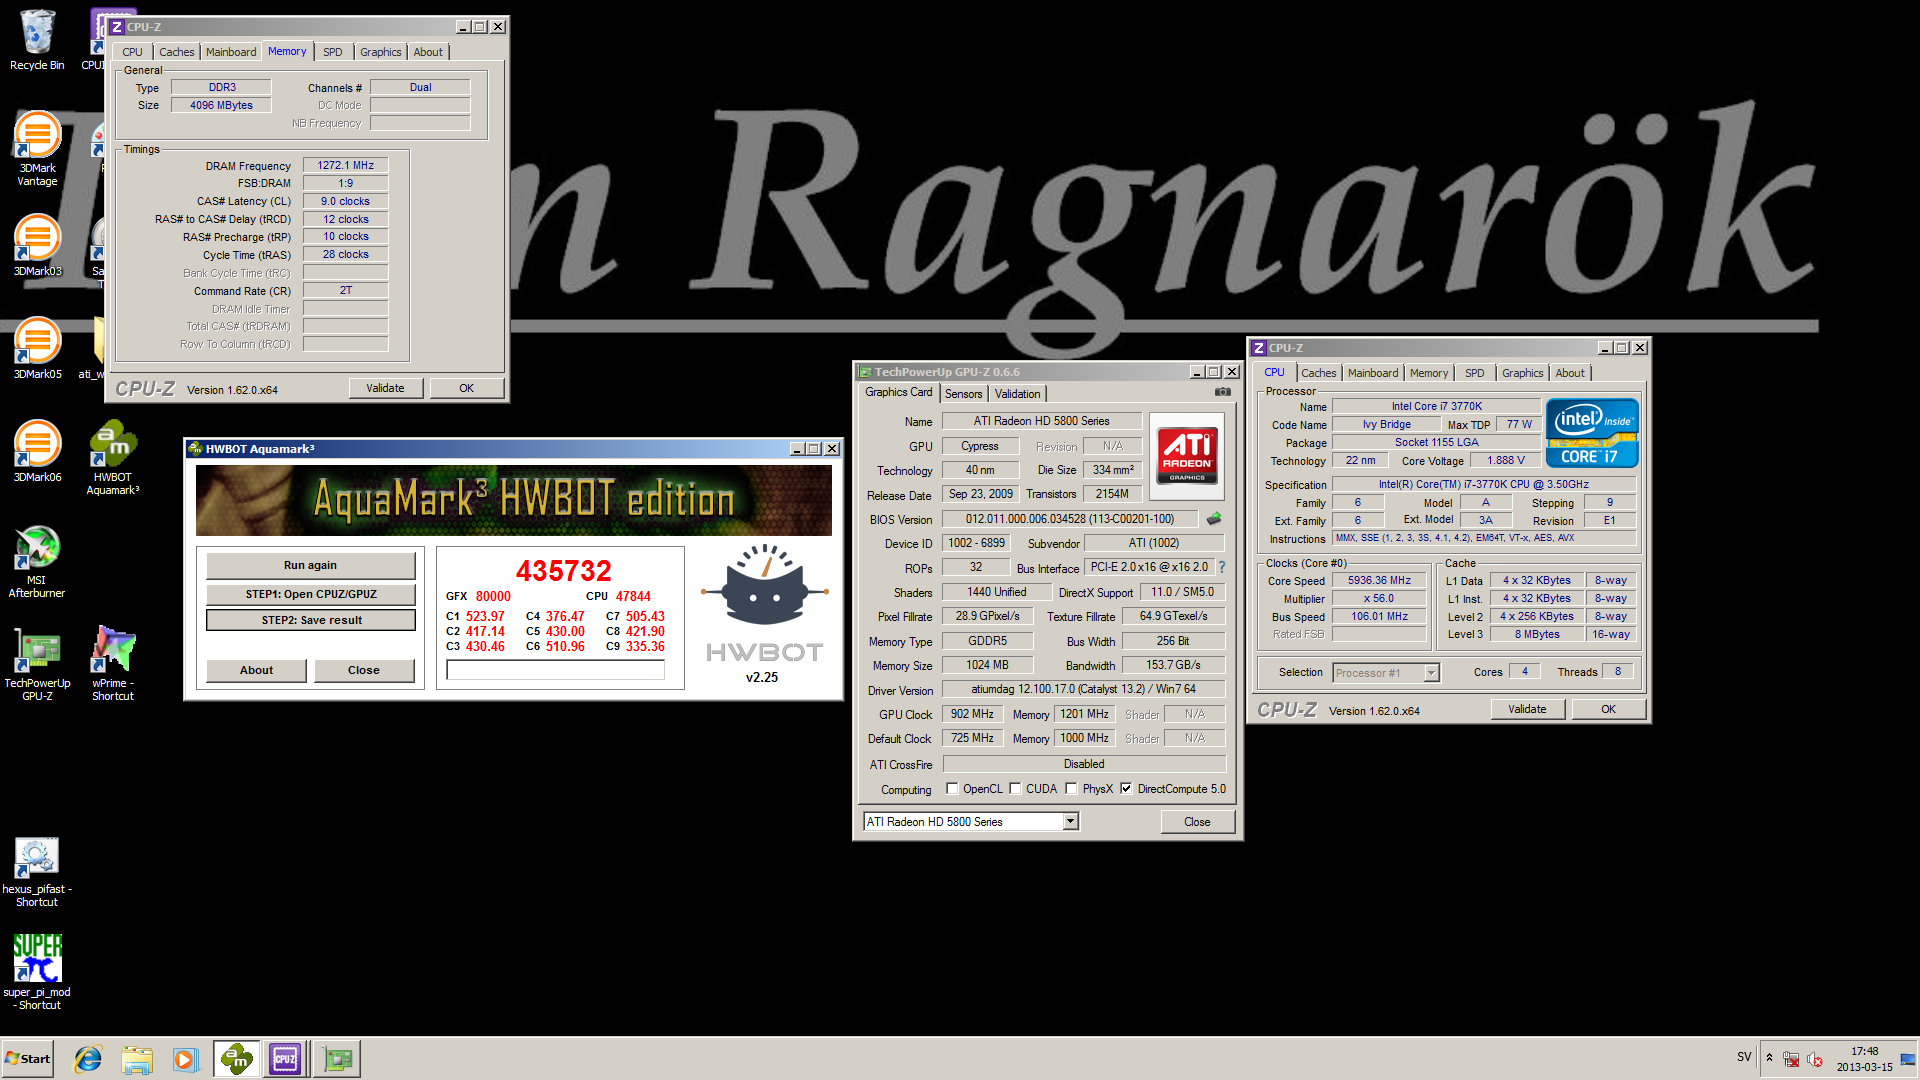Image resolution: width=1920 pixels, height=1080 pixels.
Task: Open 3DMark06 desktop icon
Action: click(37, 452)
